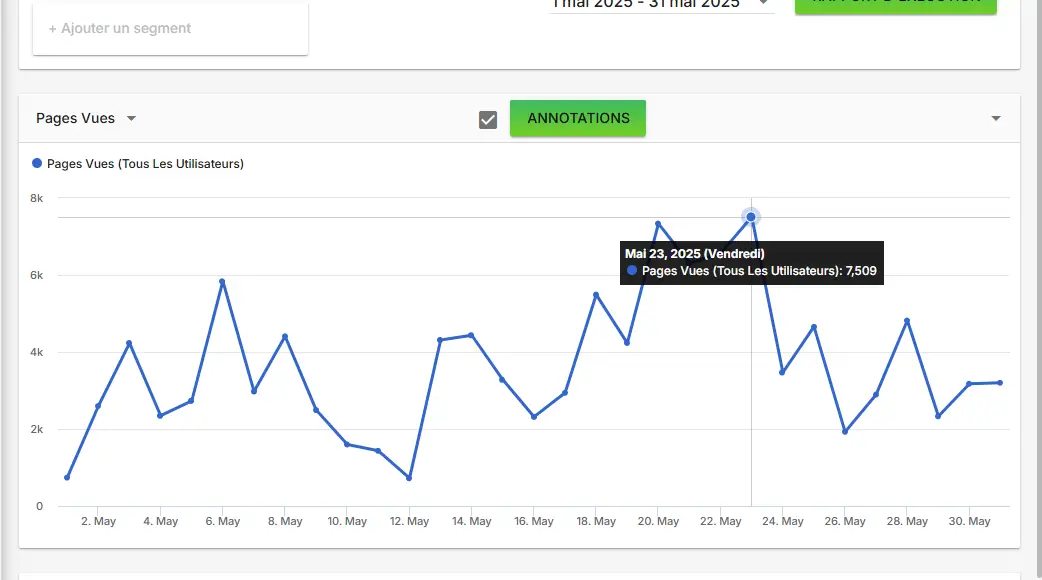1042x580 pixels.
Task: Select the May 31 last data point
Action: coord(1000,383)
